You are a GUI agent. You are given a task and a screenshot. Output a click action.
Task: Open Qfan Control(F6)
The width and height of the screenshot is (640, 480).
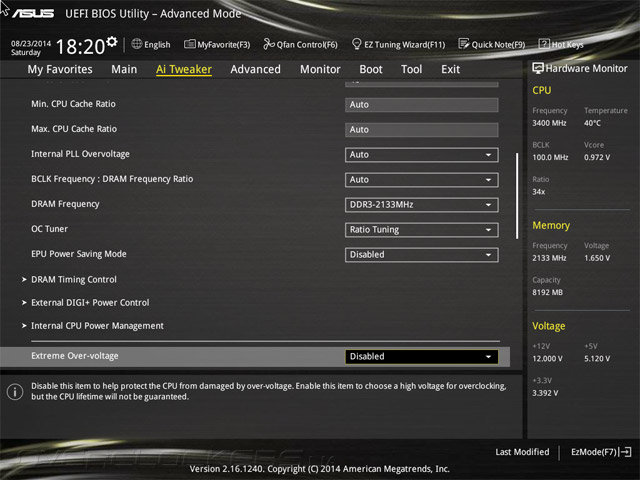[300, 44]
